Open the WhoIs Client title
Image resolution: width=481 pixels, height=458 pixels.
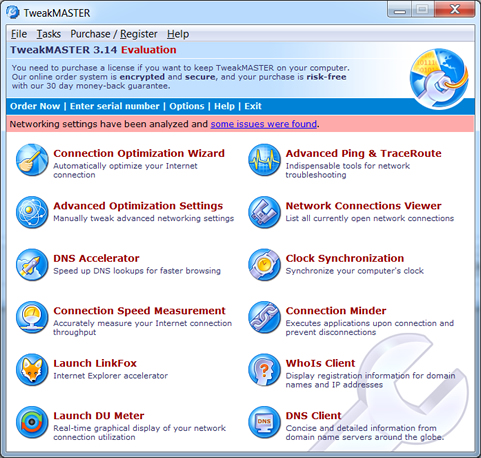pyautogui.click(x=320, y=363)
